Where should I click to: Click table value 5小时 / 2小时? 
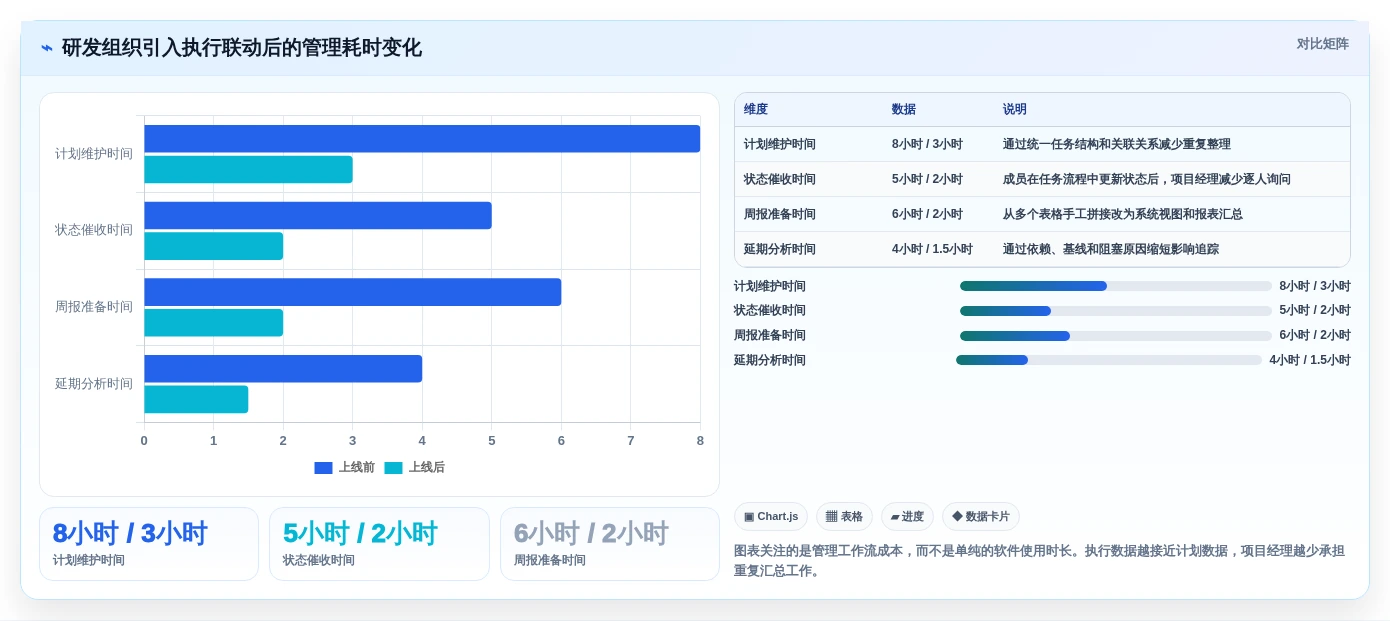(927, 179)
